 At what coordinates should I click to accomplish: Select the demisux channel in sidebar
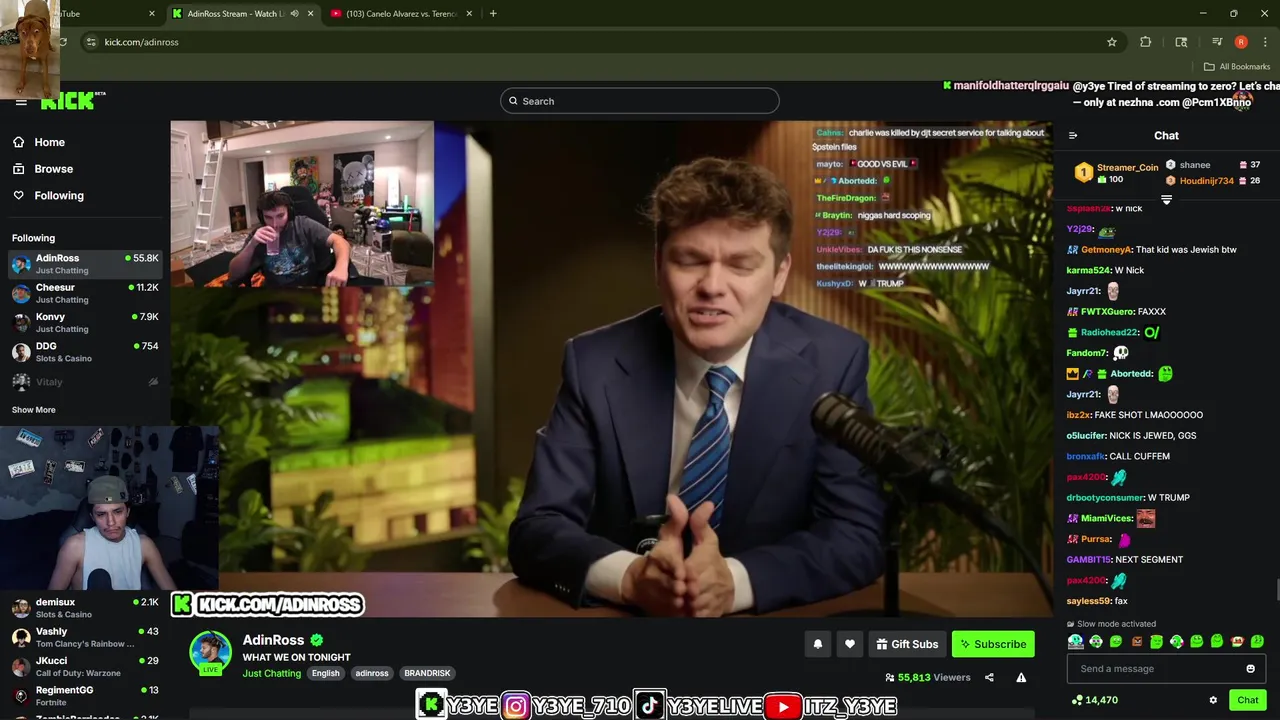click(85, 608)
